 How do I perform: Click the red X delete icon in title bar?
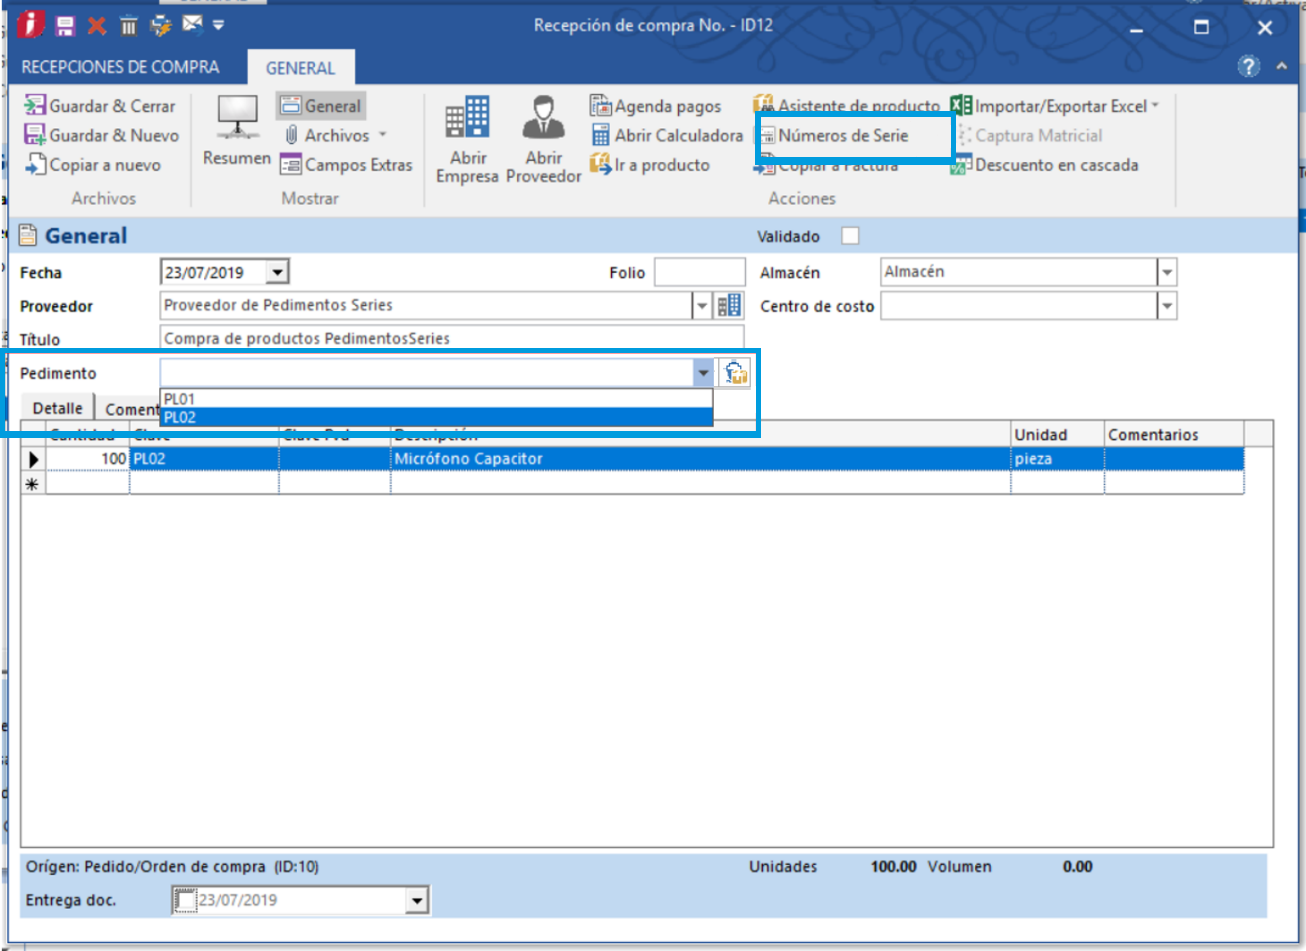(x=96, y=26)
